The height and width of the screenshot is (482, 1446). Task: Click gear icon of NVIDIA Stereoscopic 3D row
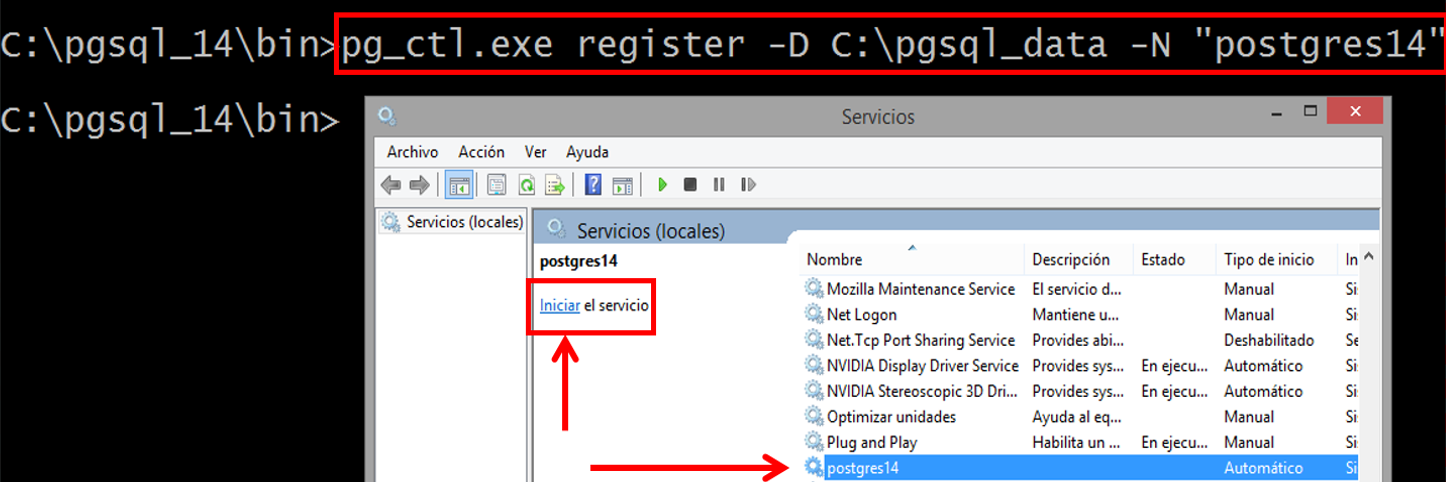click(x=814, y=391)
